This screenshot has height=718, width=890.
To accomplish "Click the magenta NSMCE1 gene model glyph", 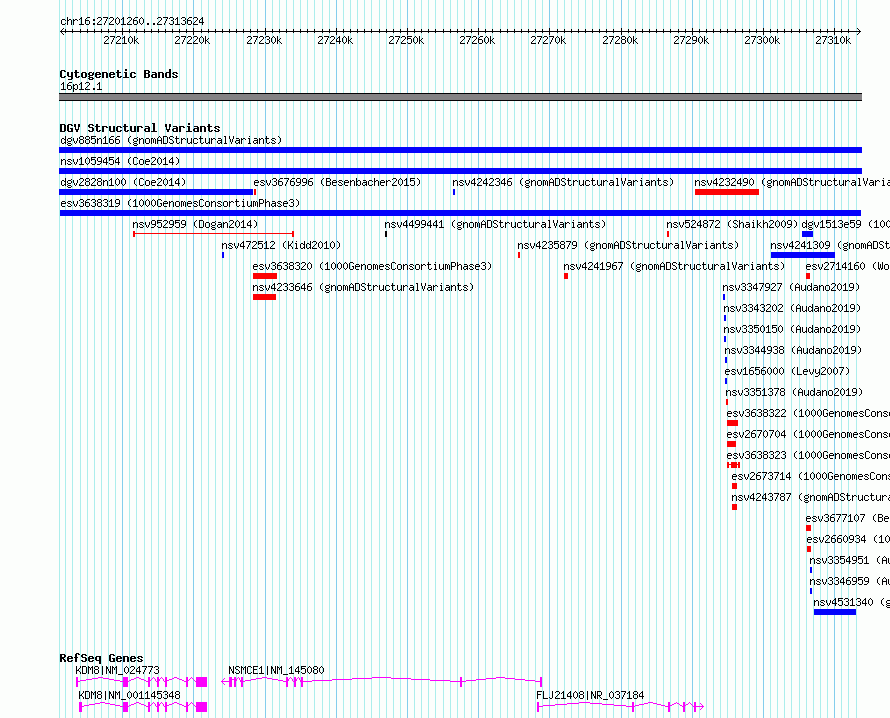I will point(381,682).
